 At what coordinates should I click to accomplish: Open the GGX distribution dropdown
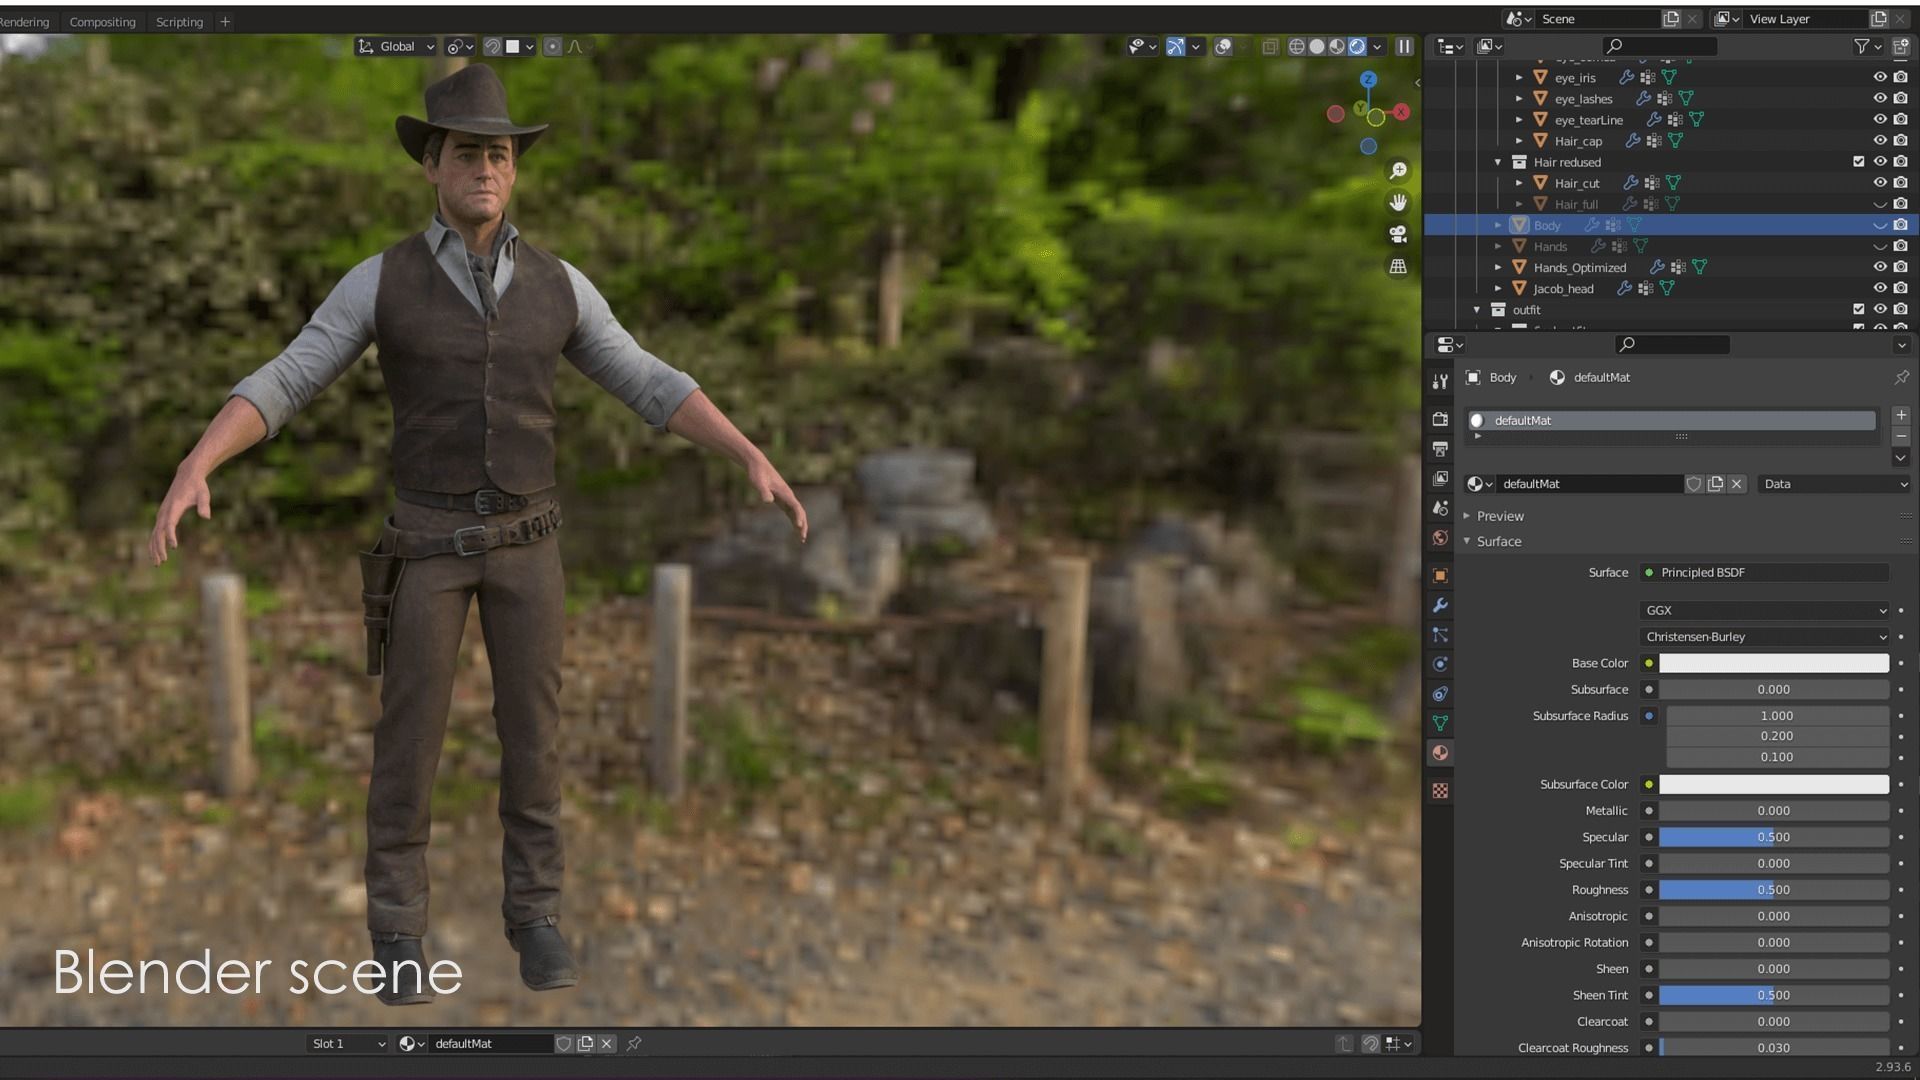click(1765, 610)
